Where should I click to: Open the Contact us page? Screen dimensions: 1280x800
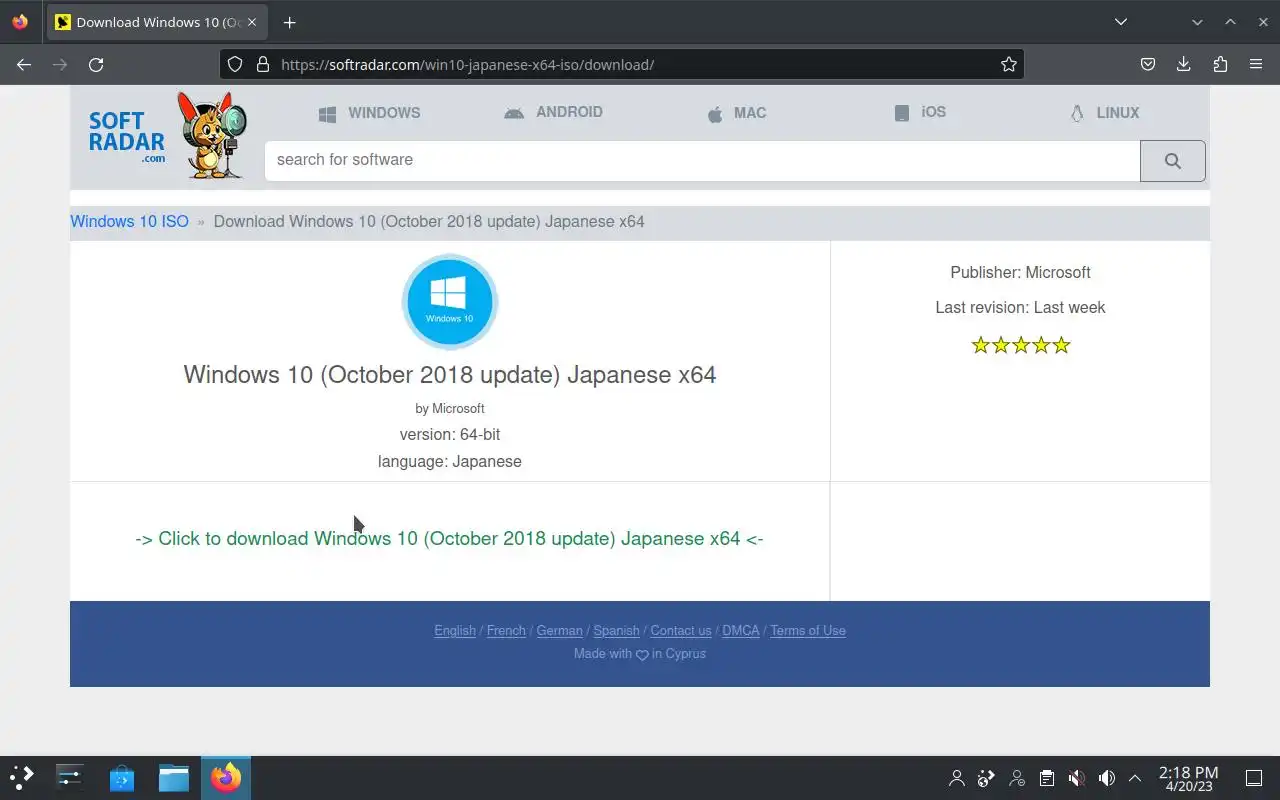681,630
